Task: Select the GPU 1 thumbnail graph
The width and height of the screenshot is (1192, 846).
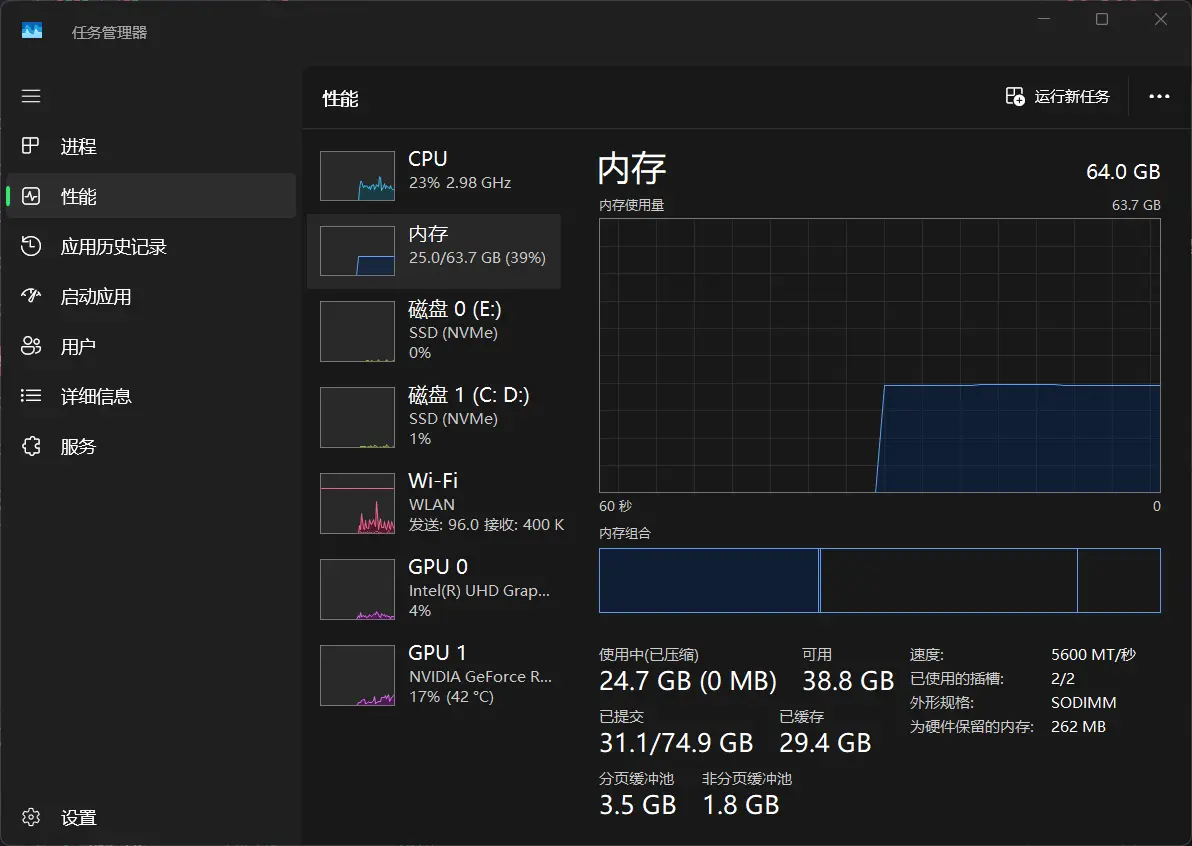Action: point(357,675)
